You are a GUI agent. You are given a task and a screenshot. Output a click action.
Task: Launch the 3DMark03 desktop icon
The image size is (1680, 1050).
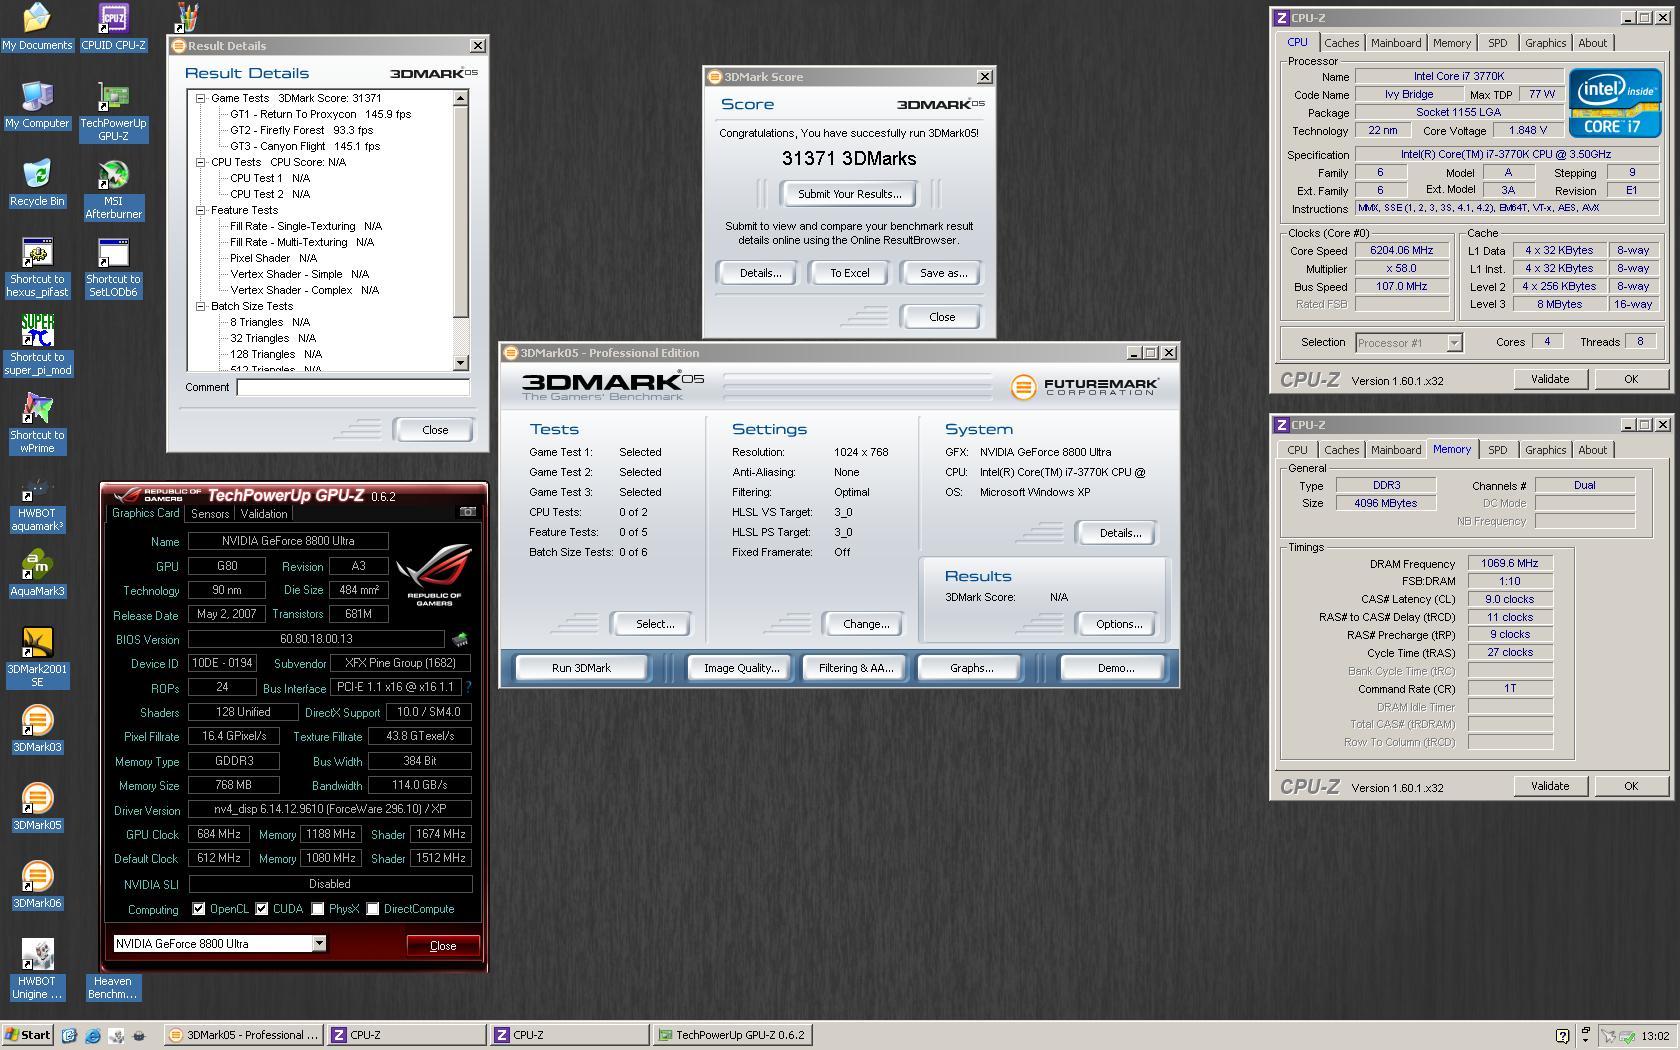pos(37,728)
